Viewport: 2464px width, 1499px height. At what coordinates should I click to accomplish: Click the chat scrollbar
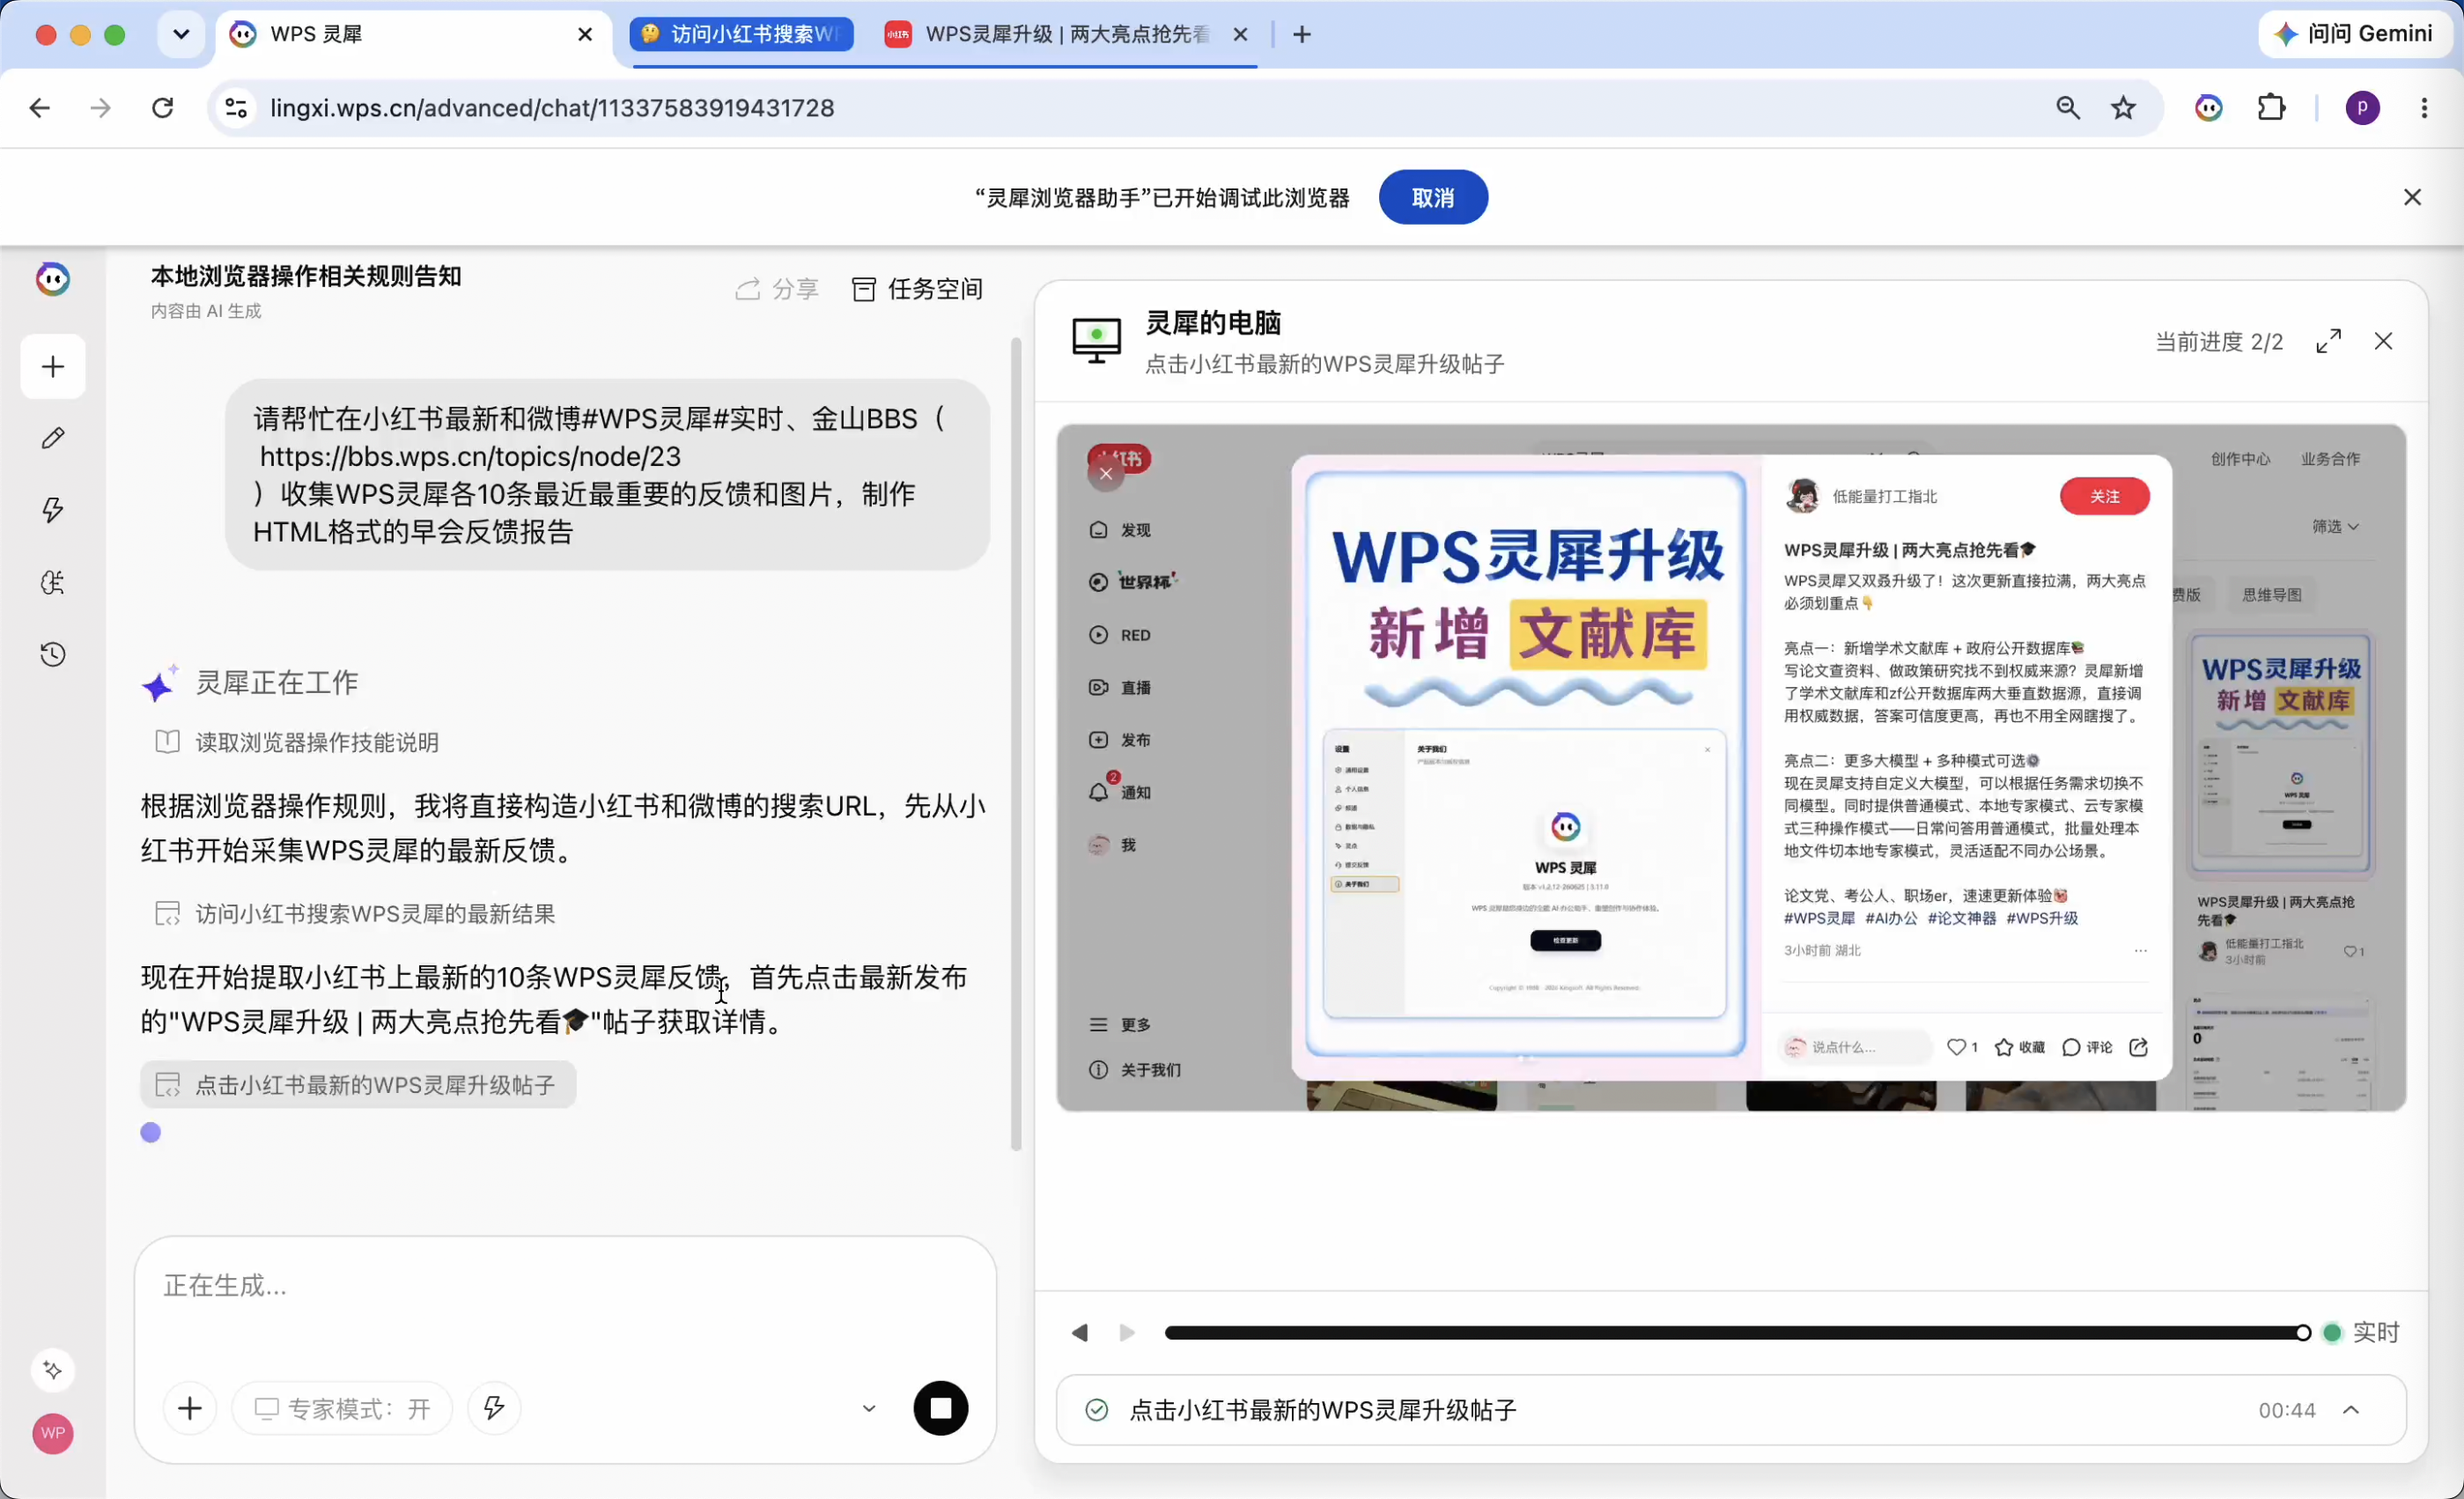(1016, 745)
